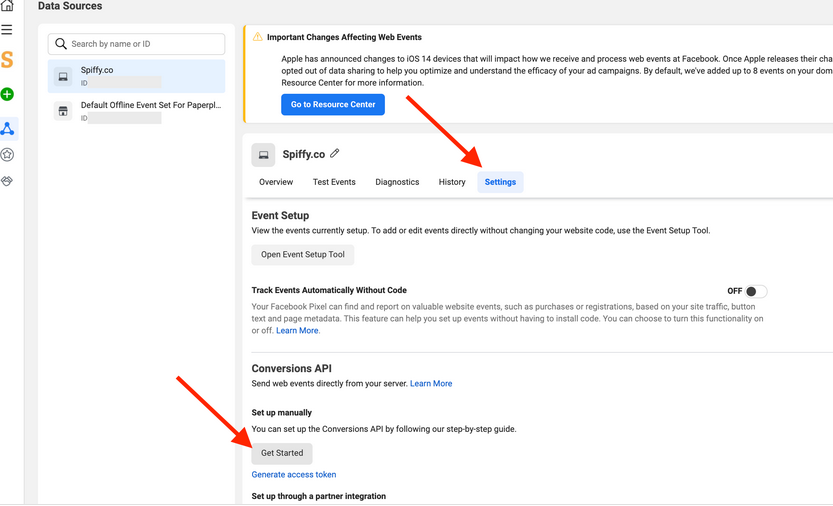
Task: Open the star badge icon in sidebar
Action: [x=7, y=155]
